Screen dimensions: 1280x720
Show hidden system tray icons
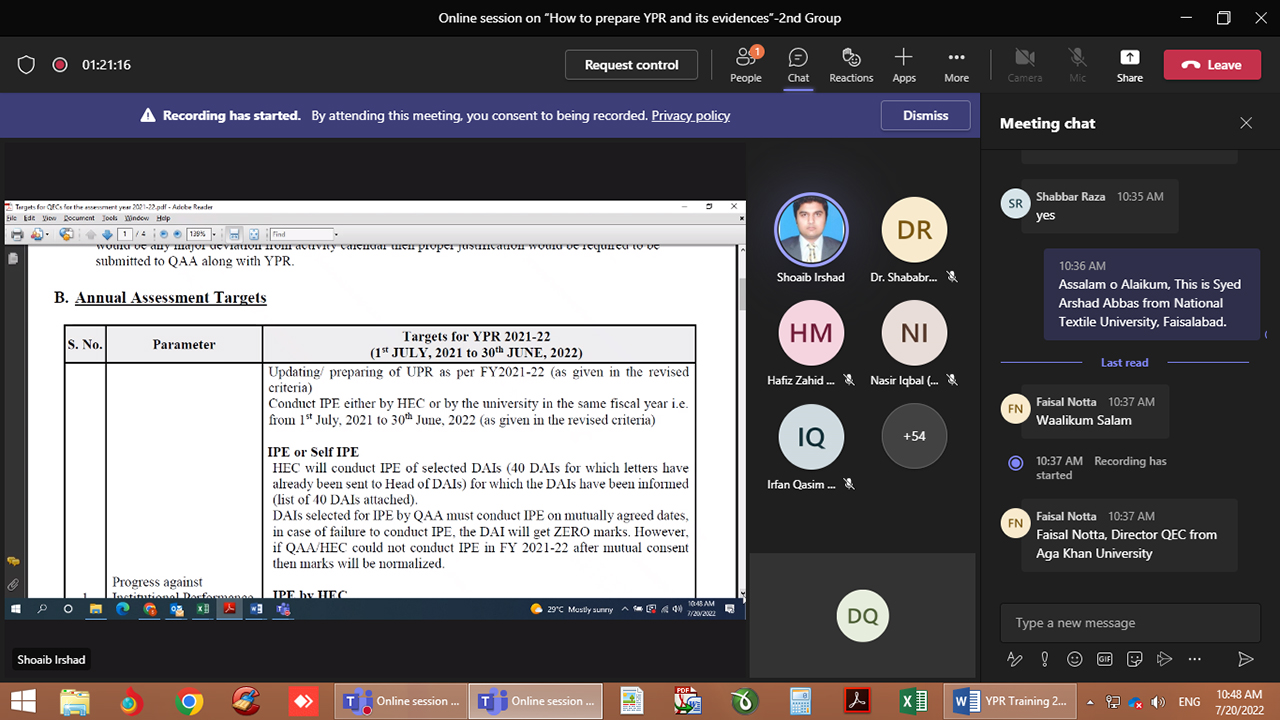click(x=1092, y=701)
